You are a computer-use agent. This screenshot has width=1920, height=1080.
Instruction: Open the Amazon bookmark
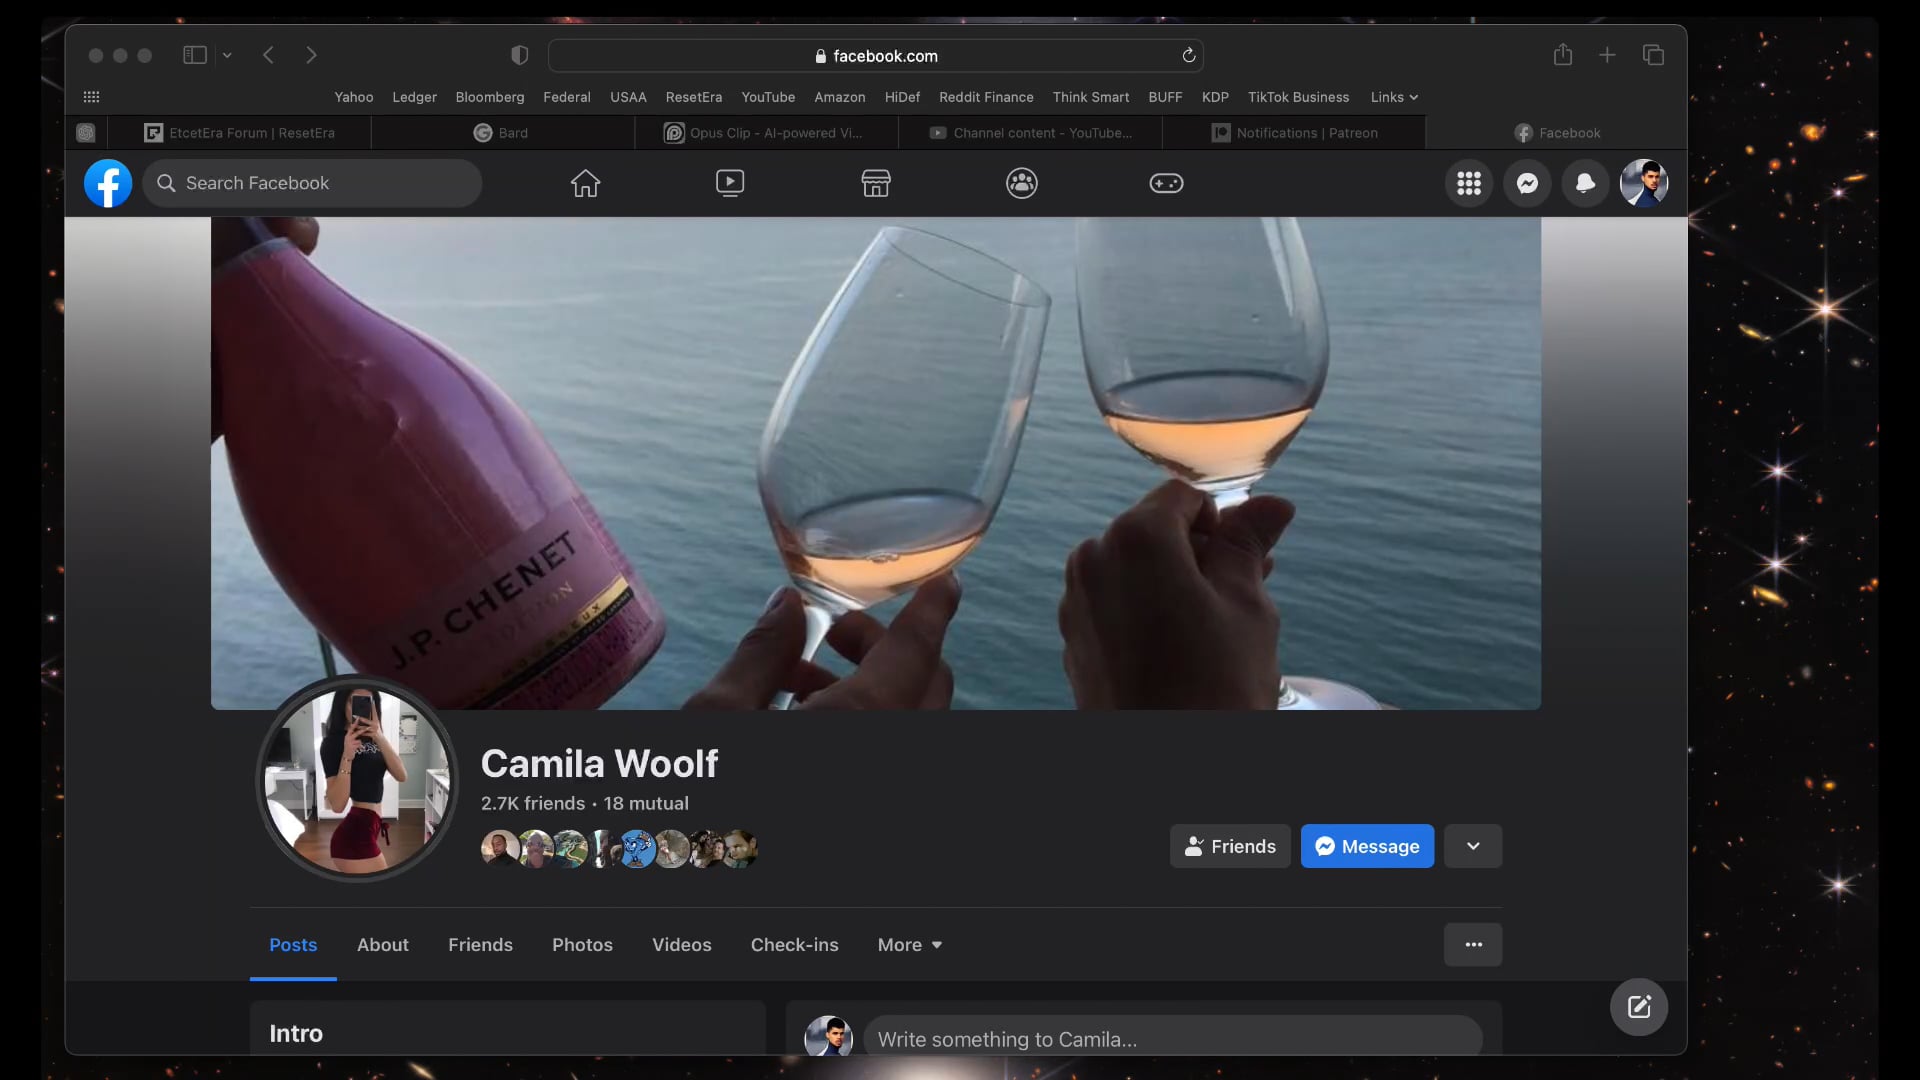pyautogui.click(x=840, y=97)
